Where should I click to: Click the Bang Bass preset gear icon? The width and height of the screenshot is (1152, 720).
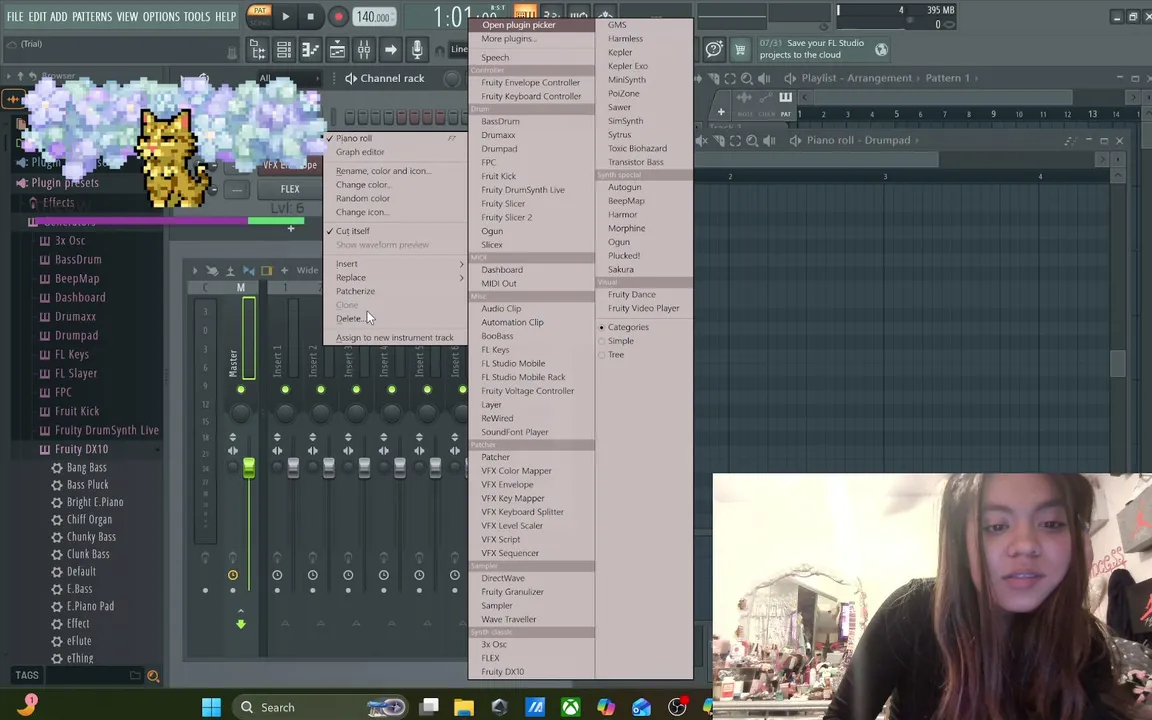tap(57, 467)
